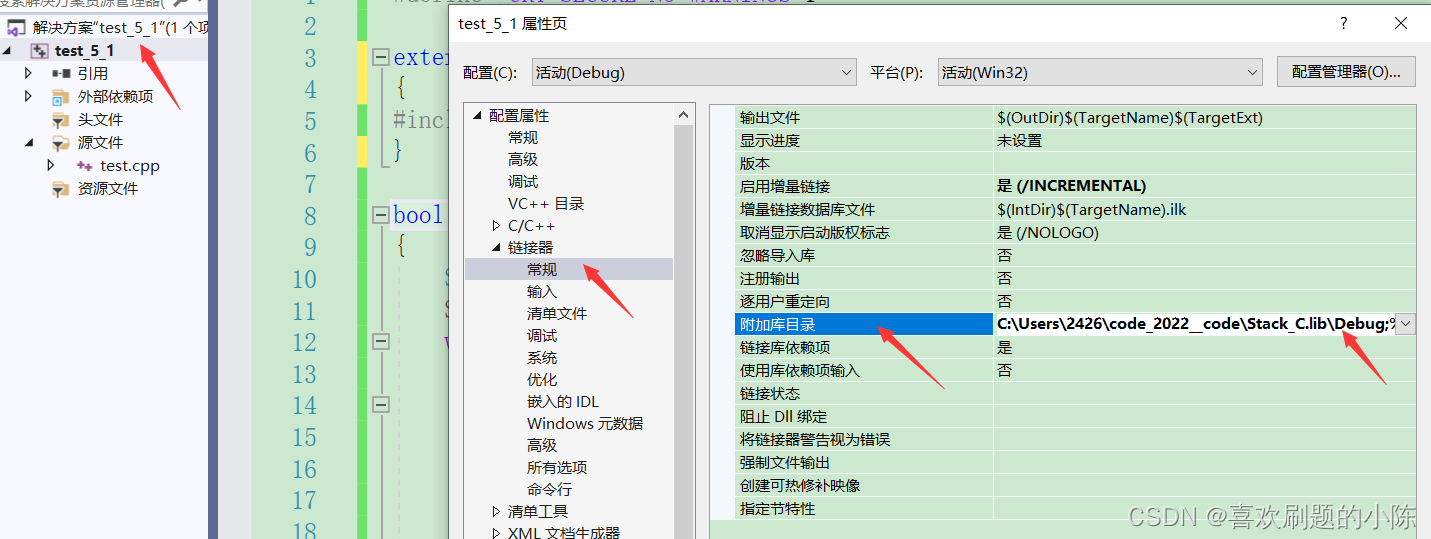Click the help question mark button
Screen dimensions: 1431x539
[1343, 23]
